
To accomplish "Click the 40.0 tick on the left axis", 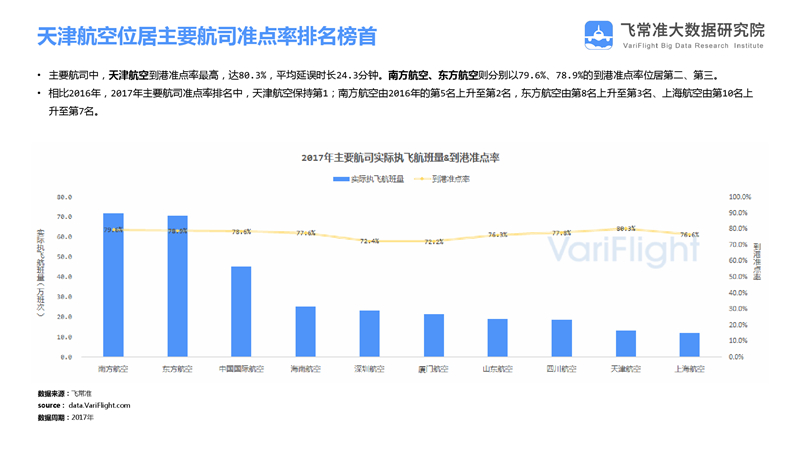I will coord(64,277).
